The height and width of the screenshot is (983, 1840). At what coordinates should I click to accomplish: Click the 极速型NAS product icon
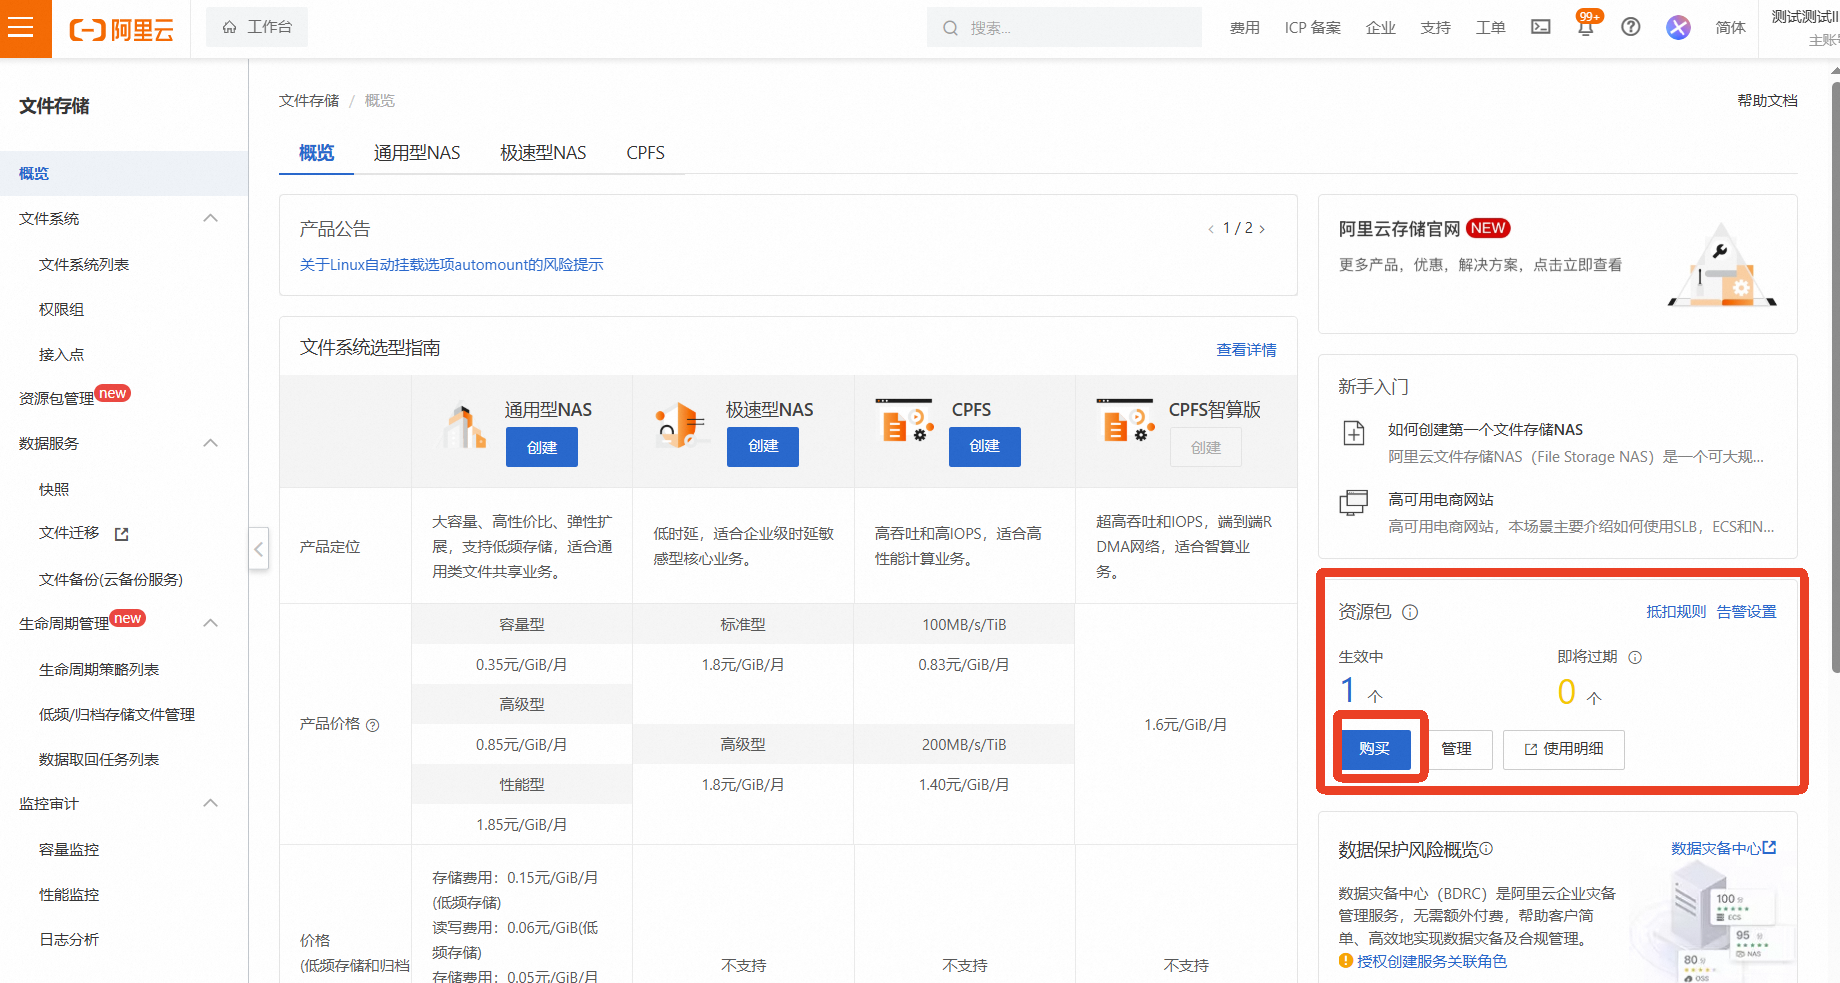pyautogui.click(x=680, y=425)
